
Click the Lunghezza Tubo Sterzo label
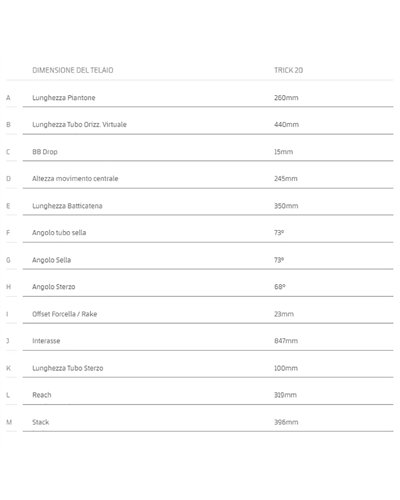[x=68, y=368]
